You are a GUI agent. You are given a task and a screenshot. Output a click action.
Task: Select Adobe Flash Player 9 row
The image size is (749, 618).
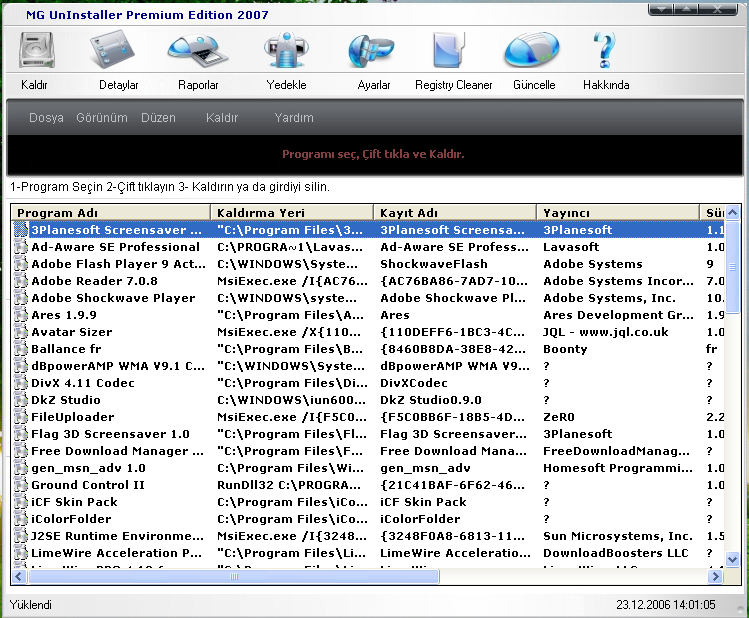tap(368, 264)
